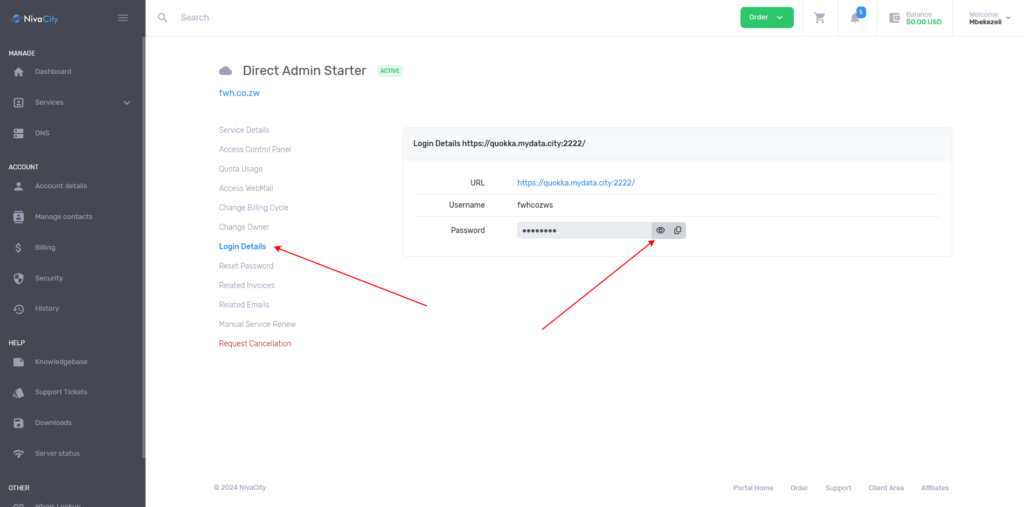Select Related Invoices
Screen dimensions: 1024x507
click(x=246, y=286)
